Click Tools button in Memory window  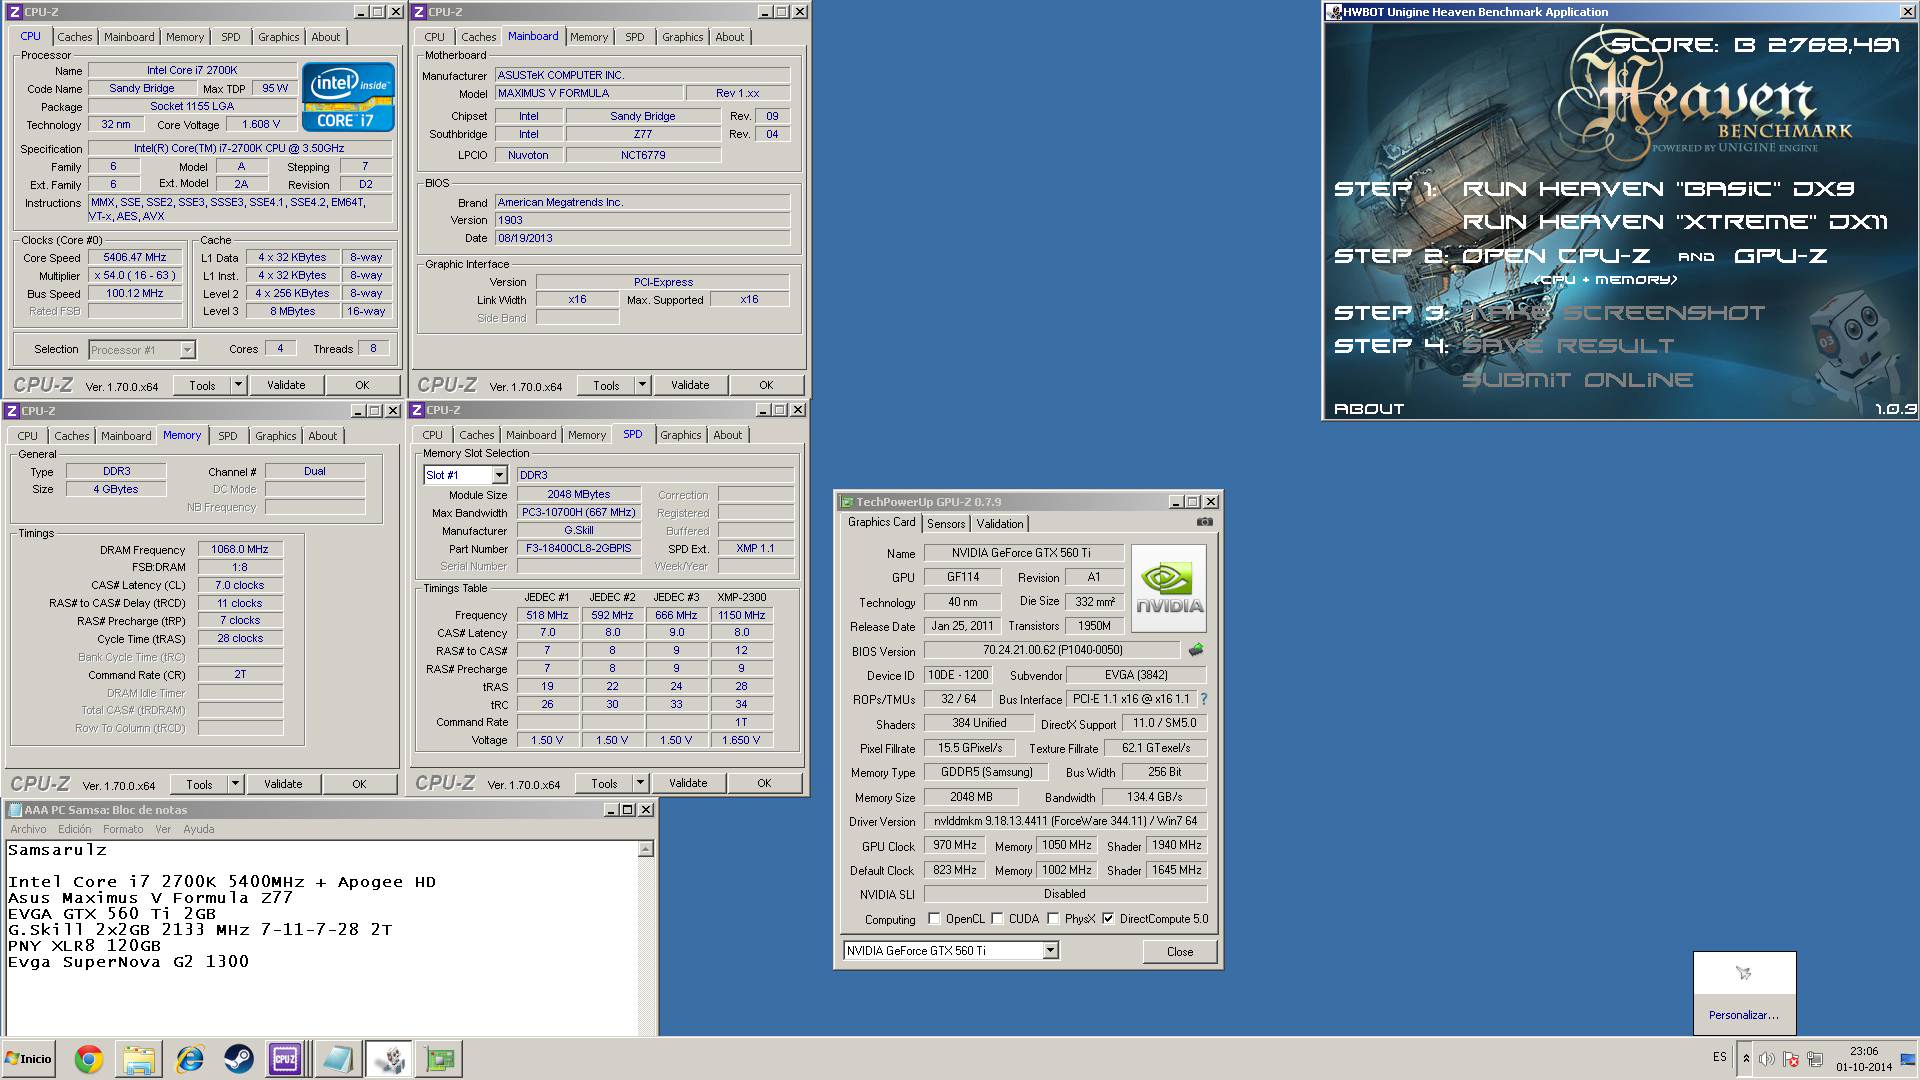pos(199,784)
